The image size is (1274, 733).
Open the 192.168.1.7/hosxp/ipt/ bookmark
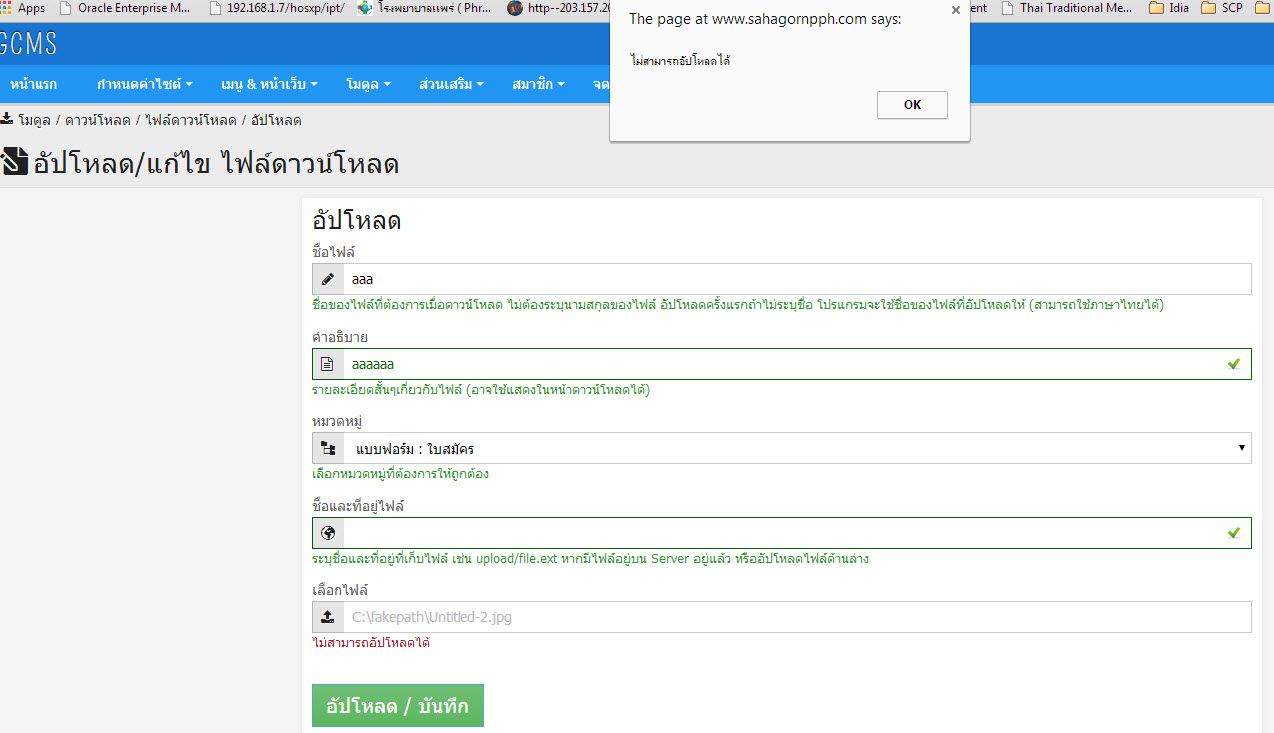278,8
